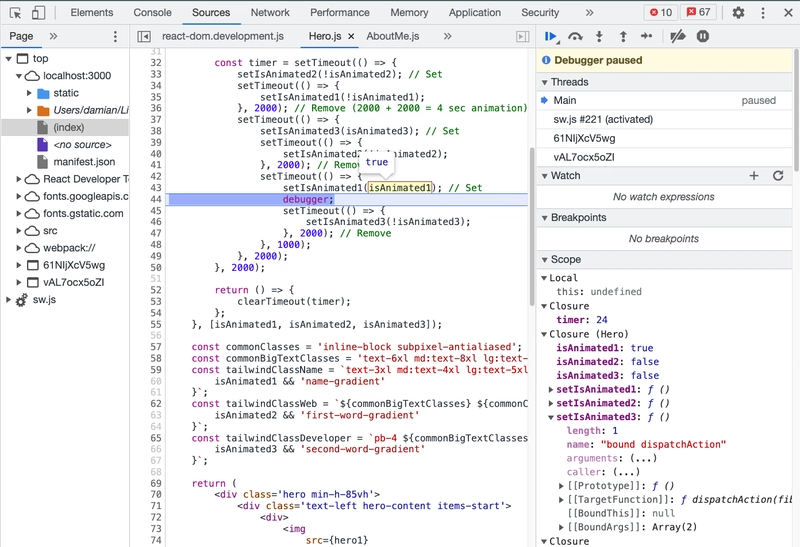Image resolution: width=800 pixels, height=547 pixels.
Task: Expand React Developer Tools node
Action: [19, 179]
